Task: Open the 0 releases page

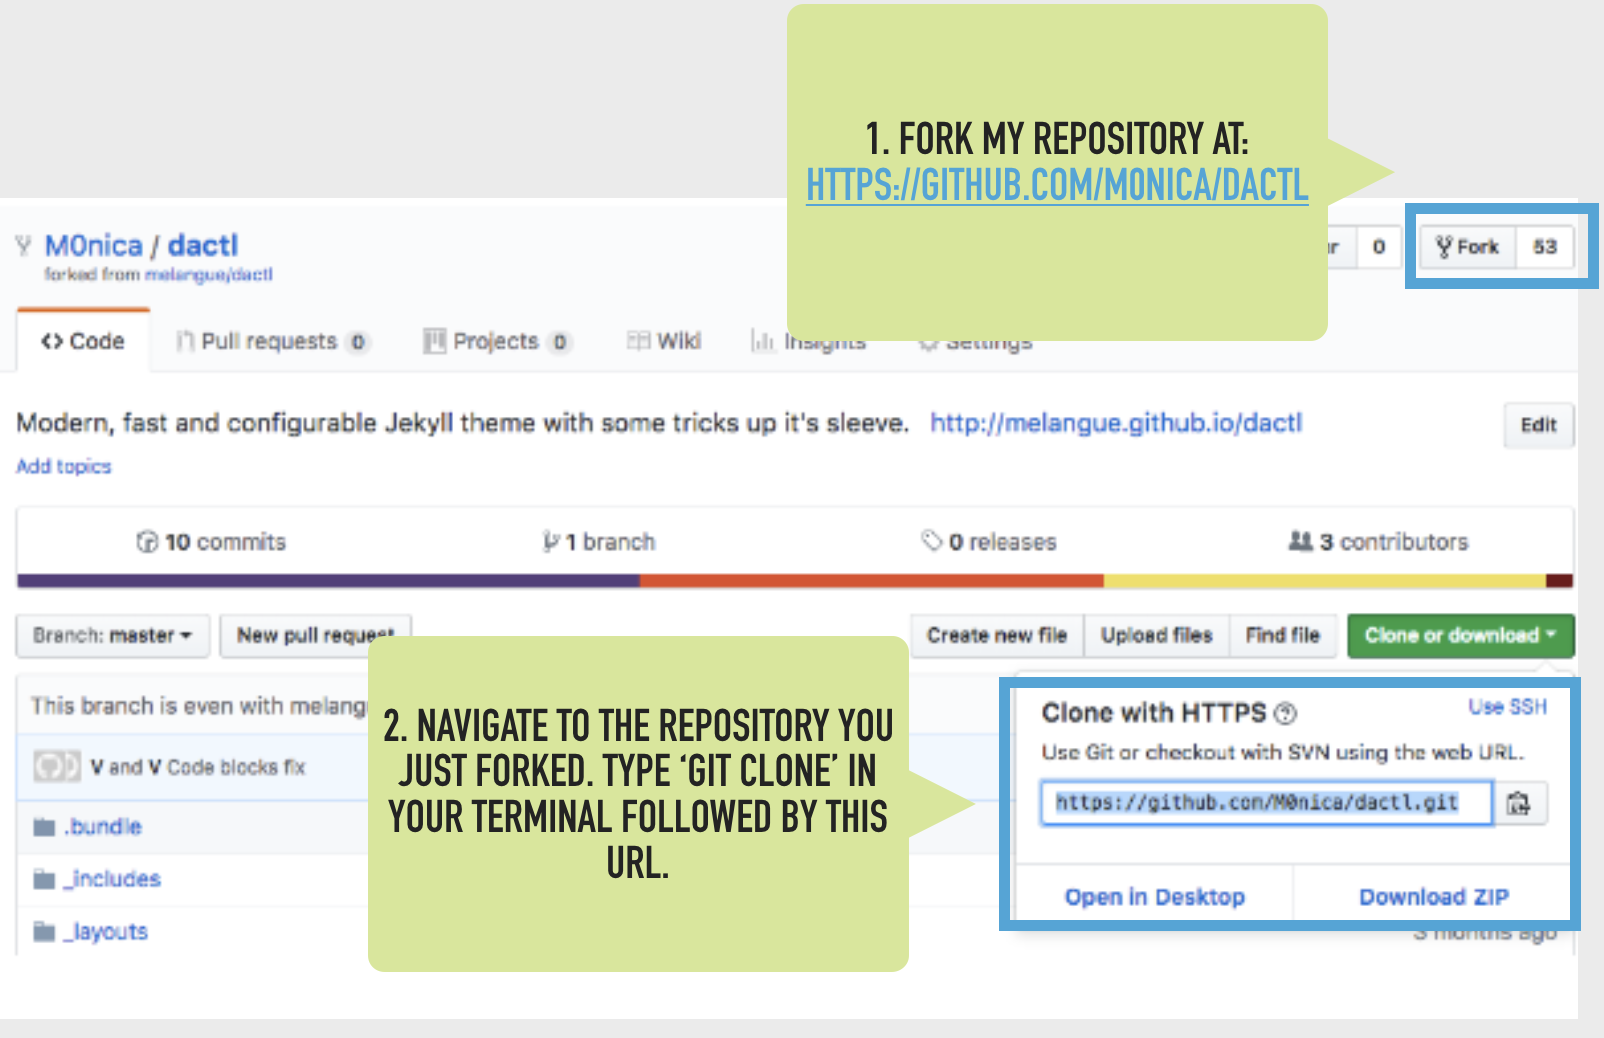Action: coord(989,542)
